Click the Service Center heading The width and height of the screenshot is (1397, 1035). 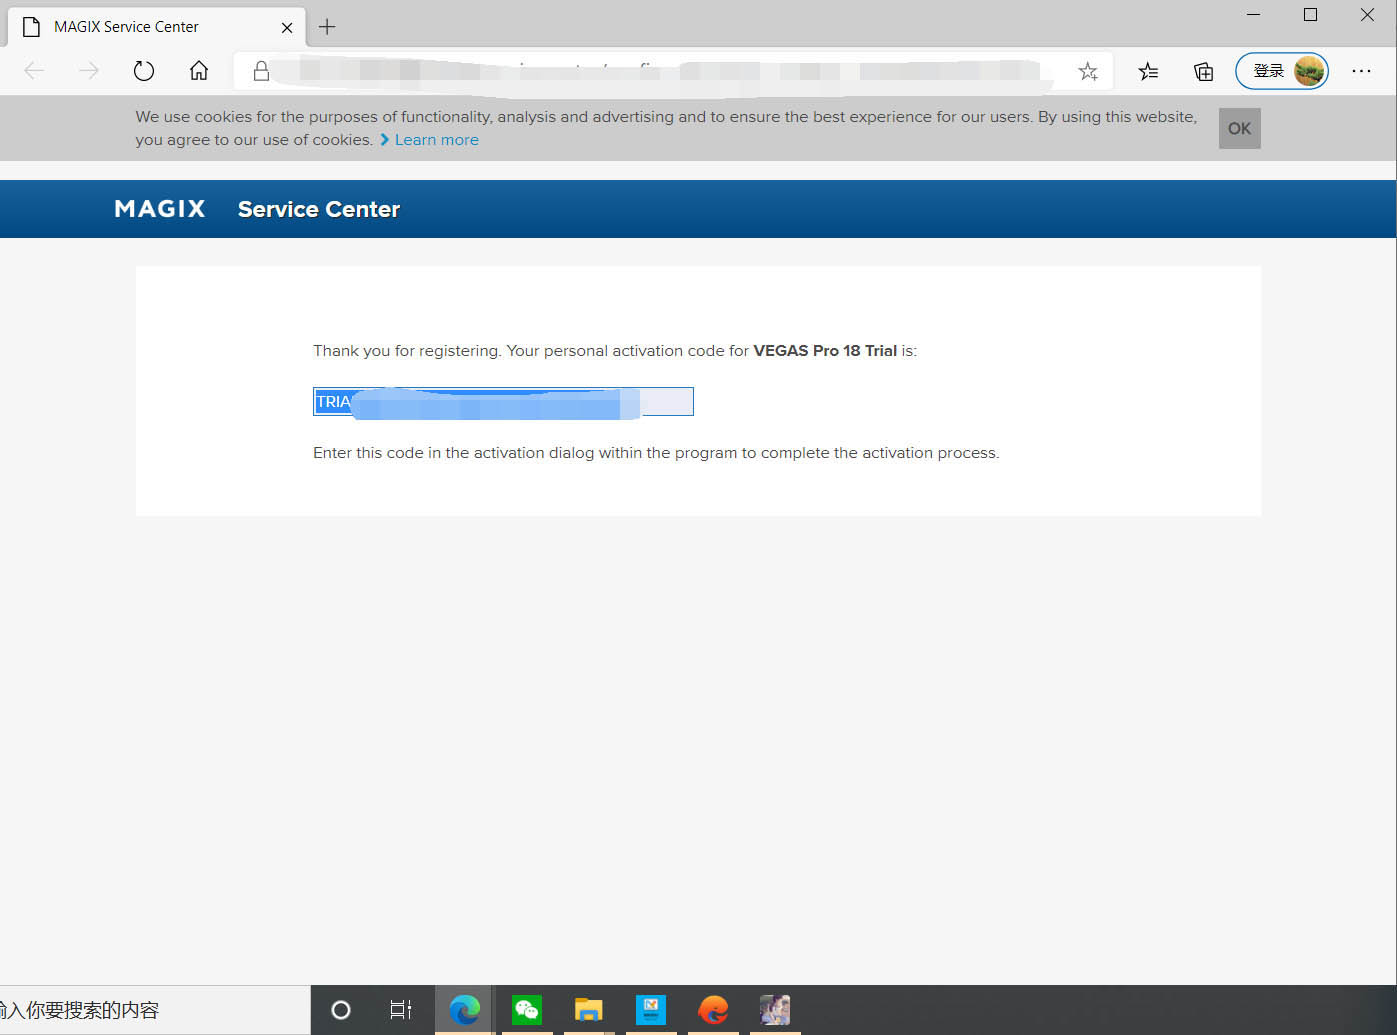pyautogui.click(x=319, y=209)
